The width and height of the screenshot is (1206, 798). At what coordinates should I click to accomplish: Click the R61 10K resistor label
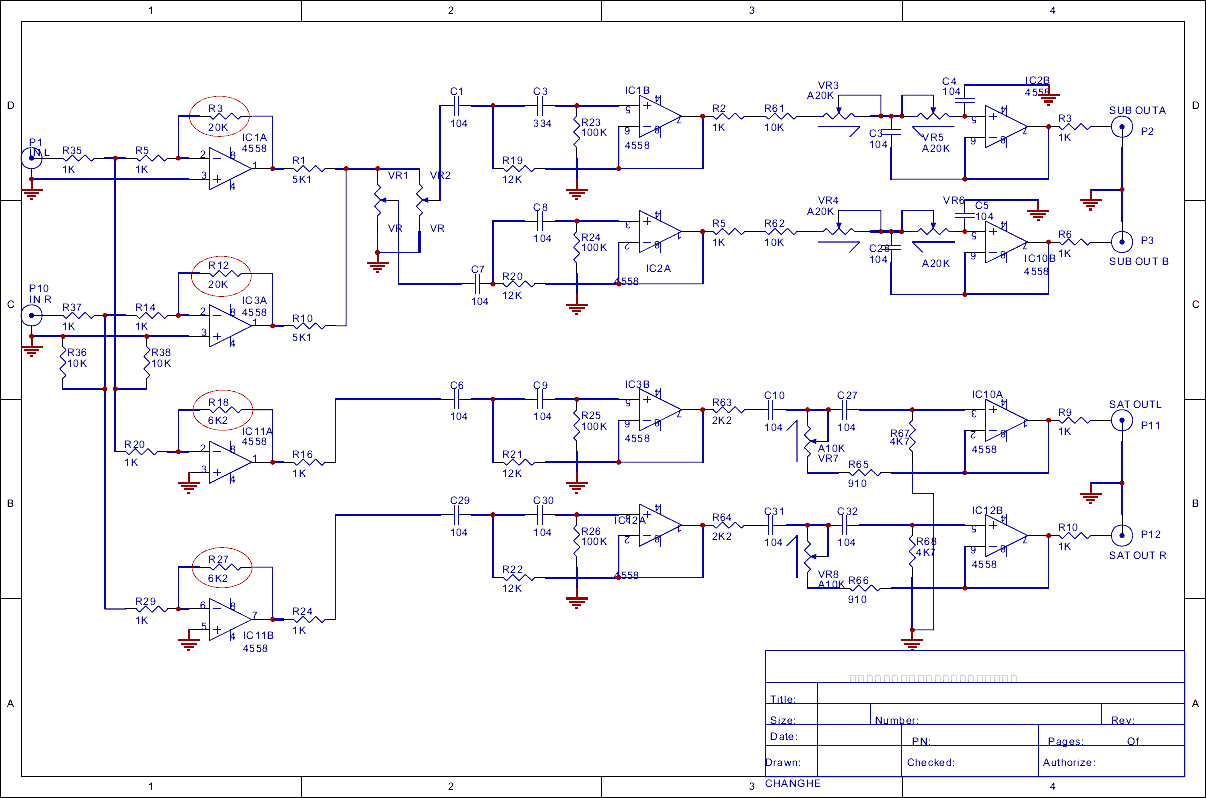(774, 118)
